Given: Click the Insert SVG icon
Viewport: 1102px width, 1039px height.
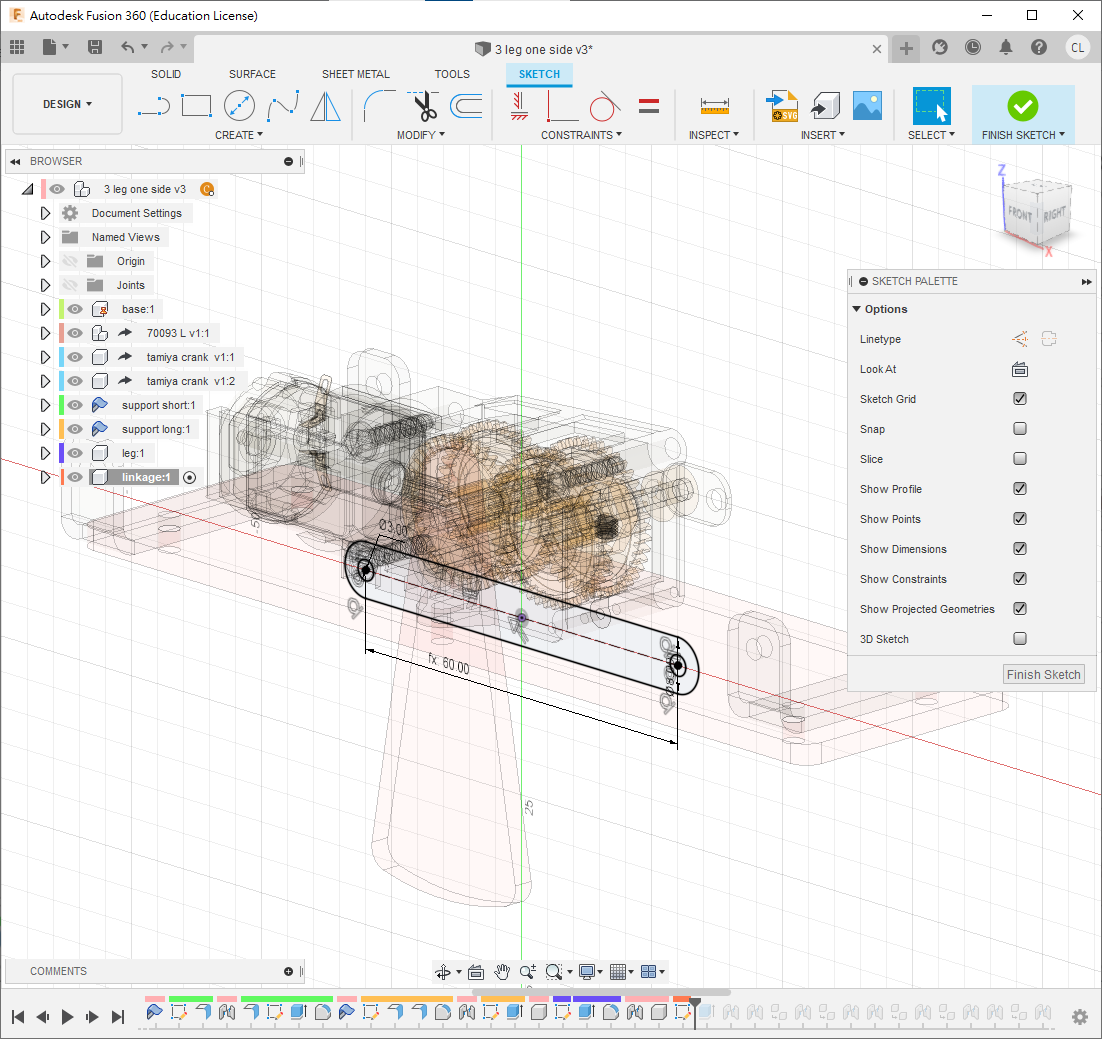Looking at the screenshot, I should pyautogui.click(x=781, y=105).
